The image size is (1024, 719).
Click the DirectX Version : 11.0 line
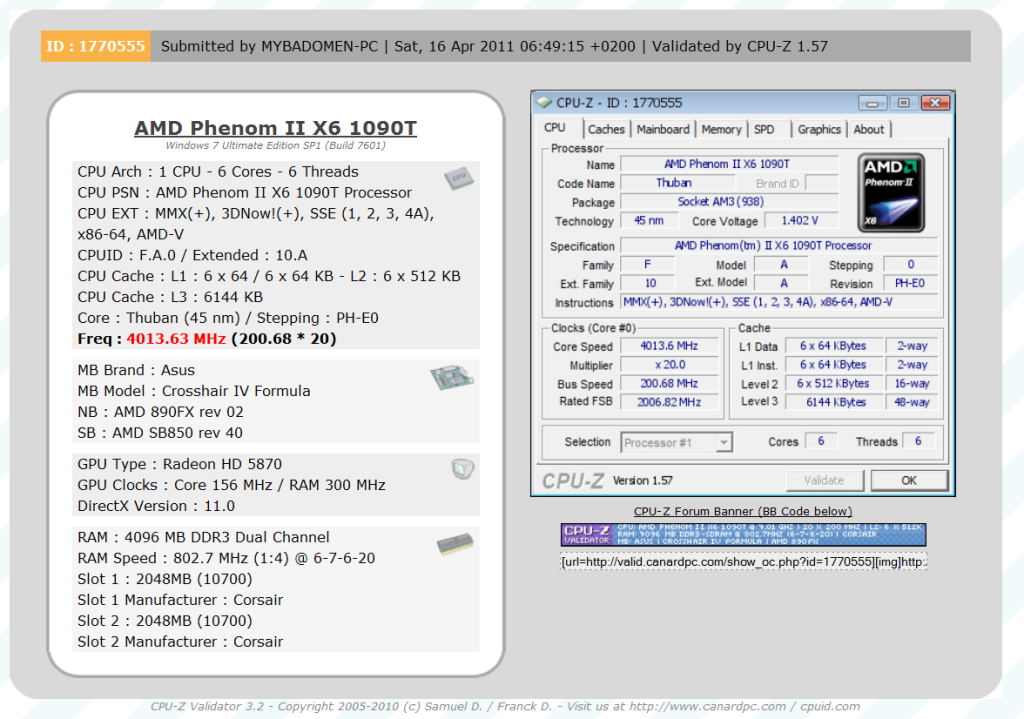click(x=156, y=506)
